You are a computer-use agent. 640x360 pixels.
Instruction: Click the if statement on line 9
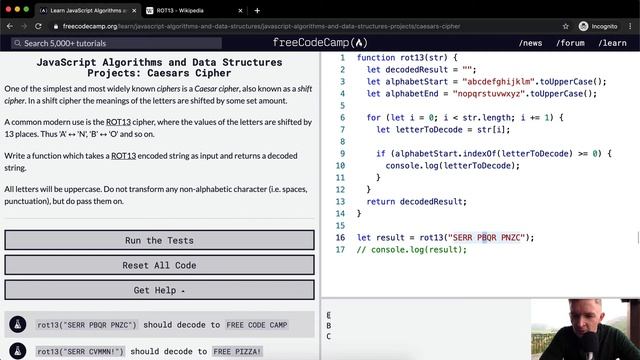493,153
